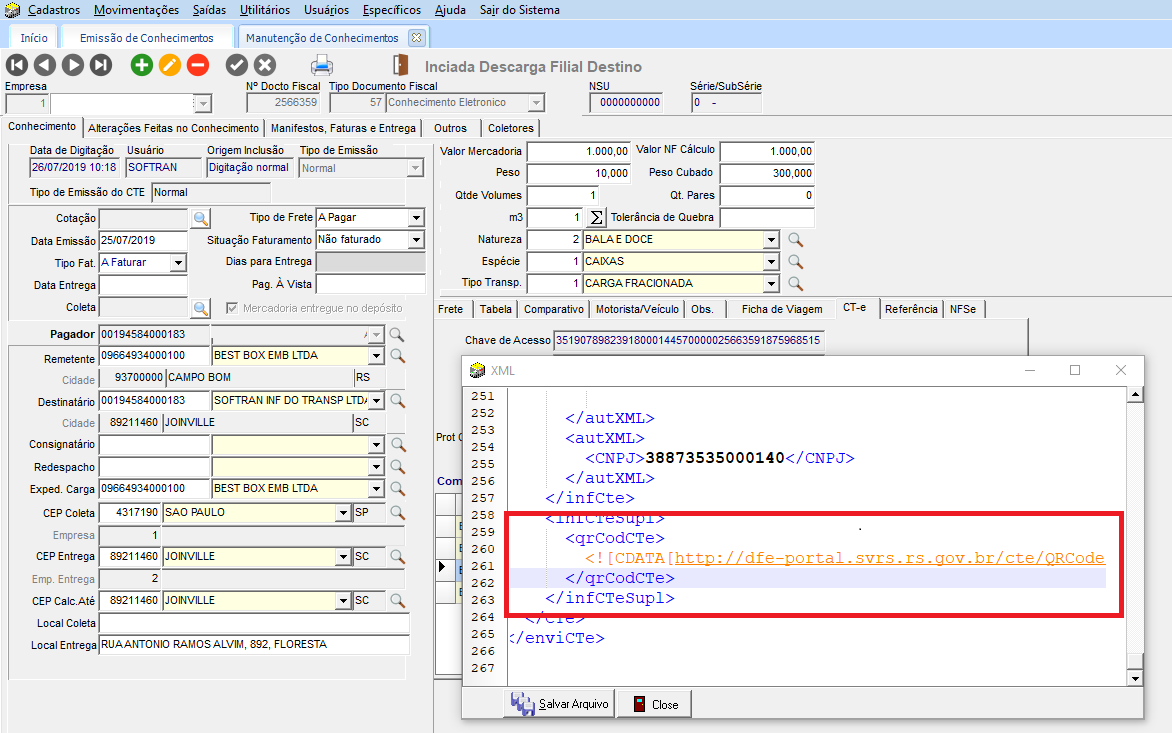
Task: Switch to the Manifestos, Faturas e Entrega tab
Action: [343, 128]
